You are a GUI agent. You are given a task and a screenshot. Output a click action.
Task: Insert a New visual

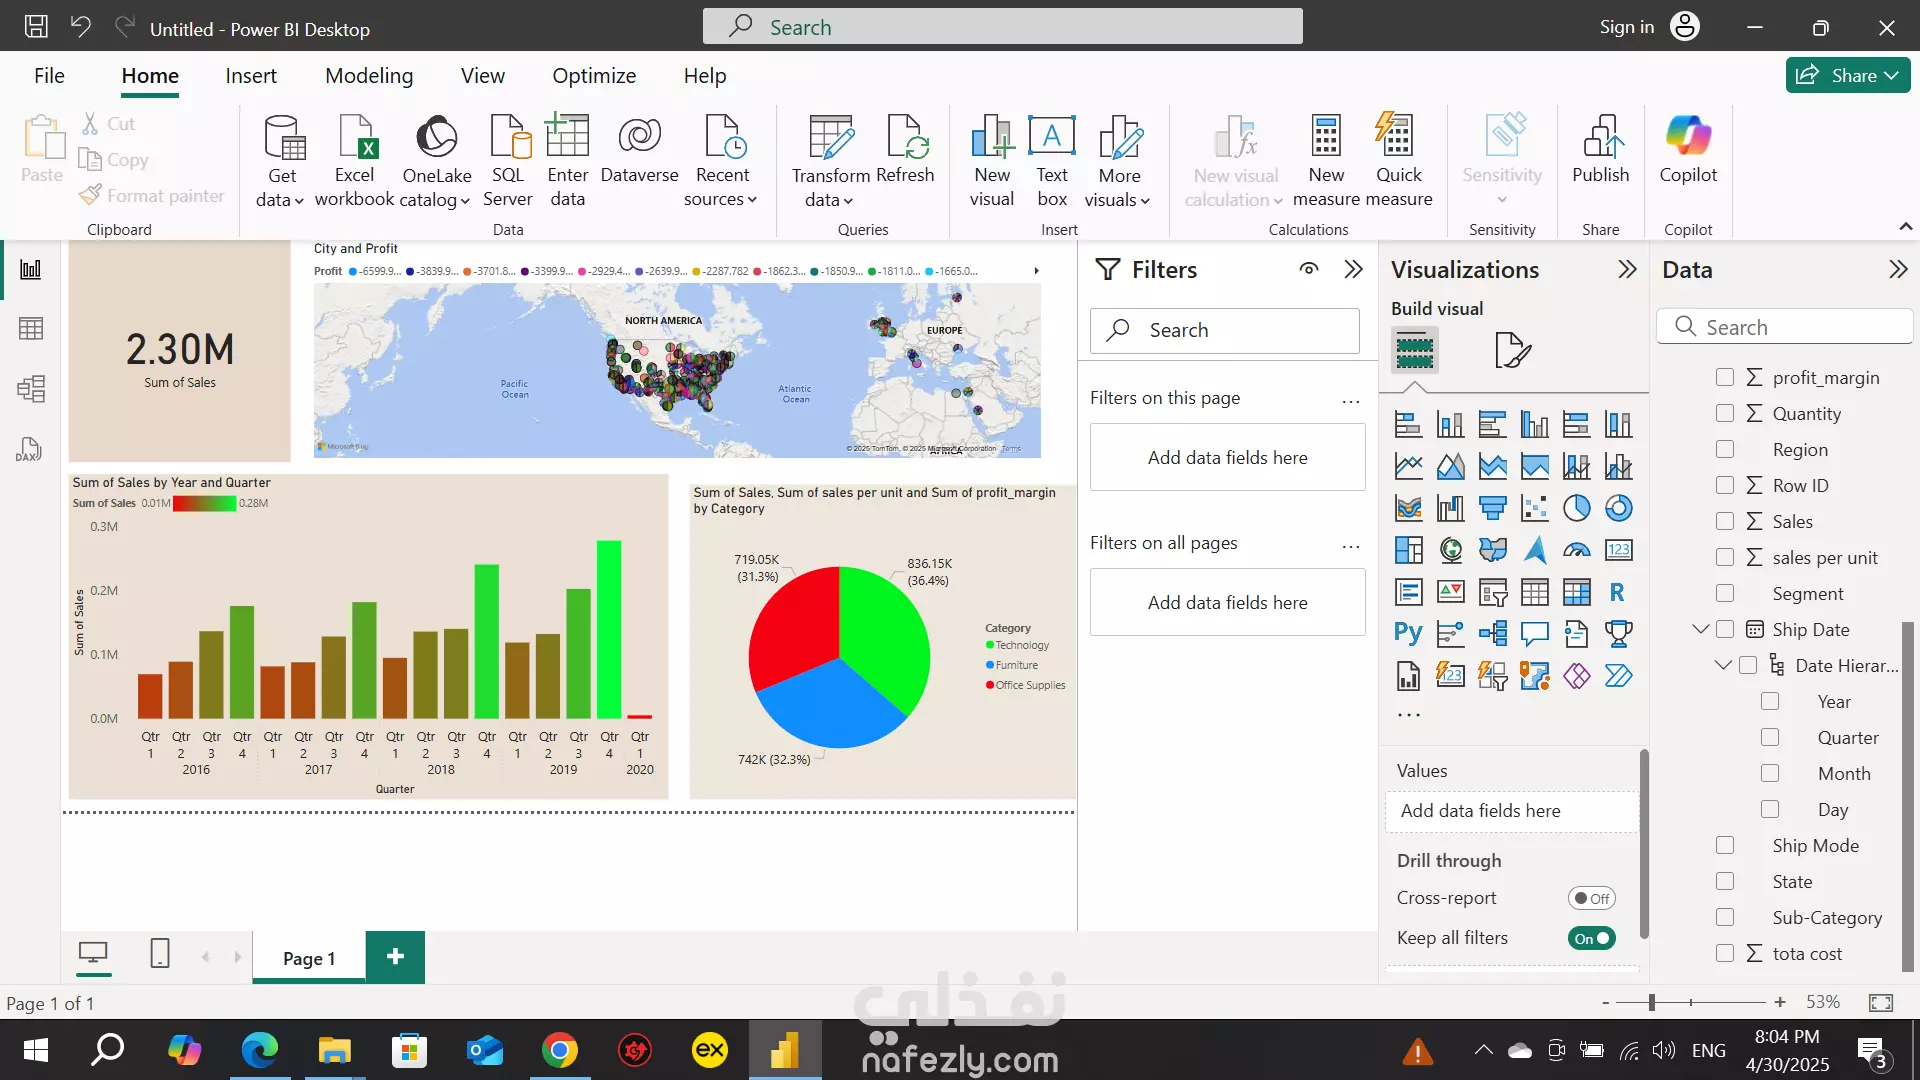pyautogui.click(x=992, y=160)
